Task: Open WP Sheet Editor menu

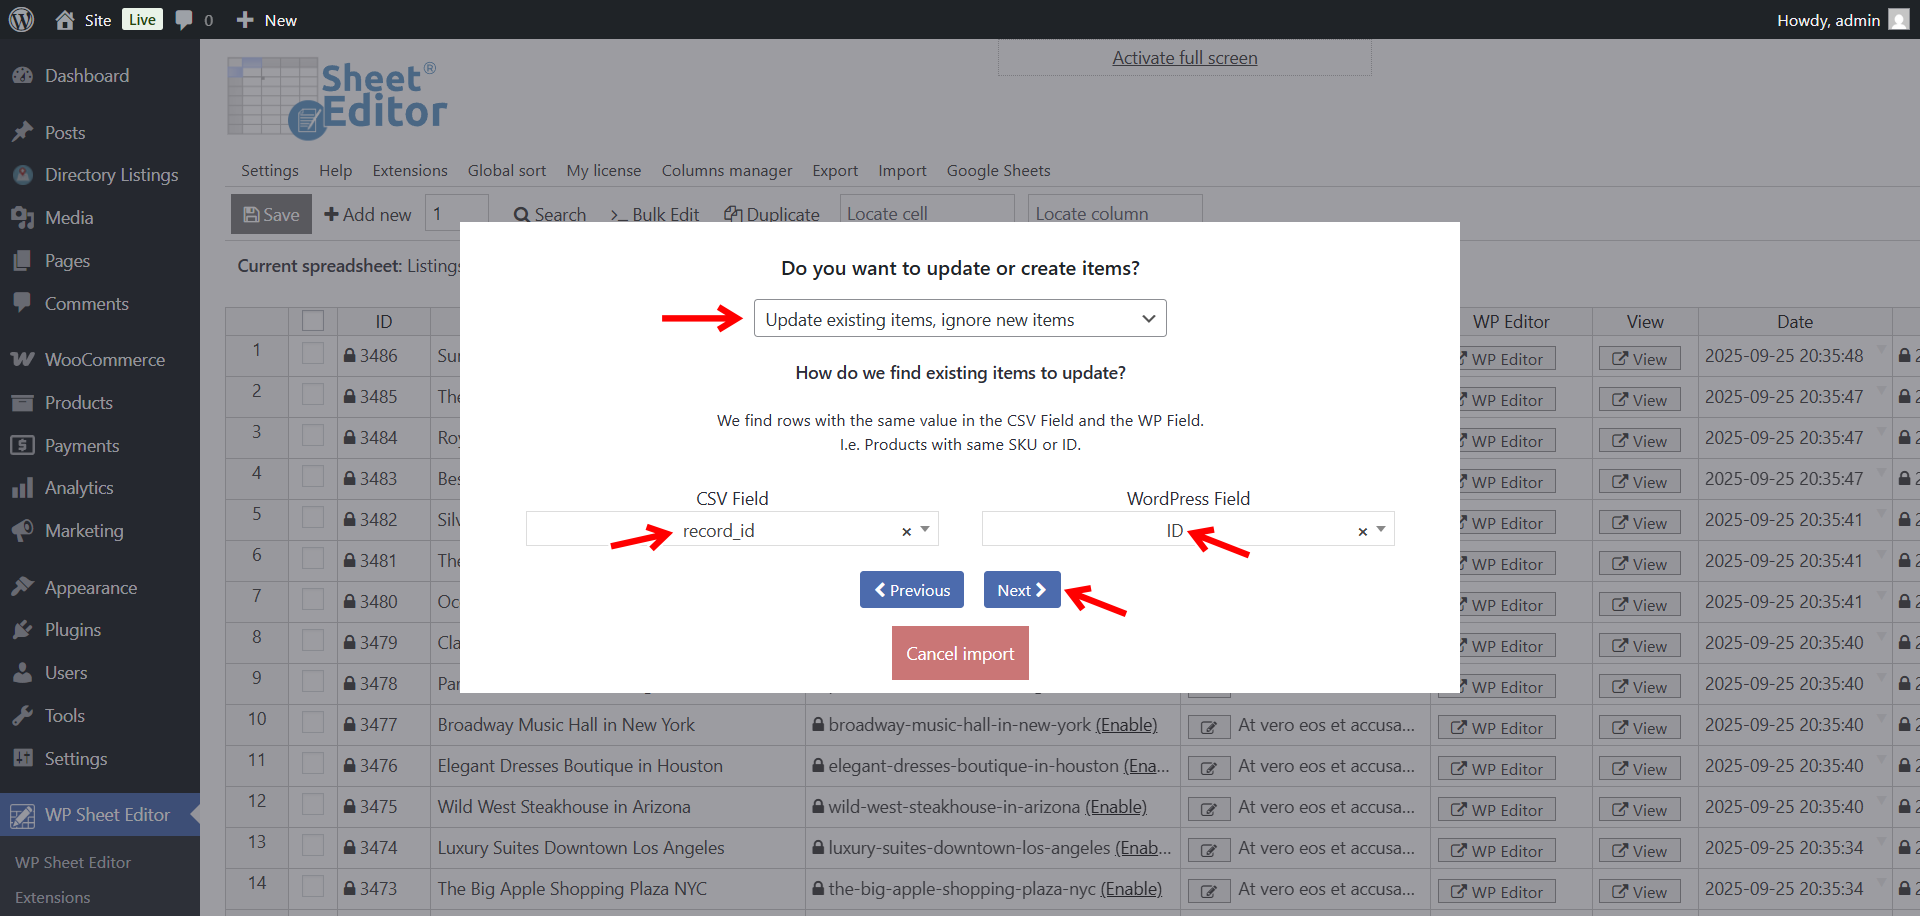Action: [100, 815]
